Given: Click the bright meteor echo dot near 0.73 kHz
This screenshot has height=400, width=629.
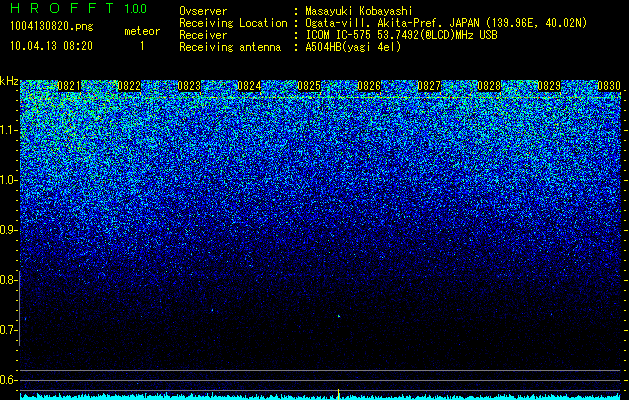Looking at the screenshot, I should pos(339,316).
